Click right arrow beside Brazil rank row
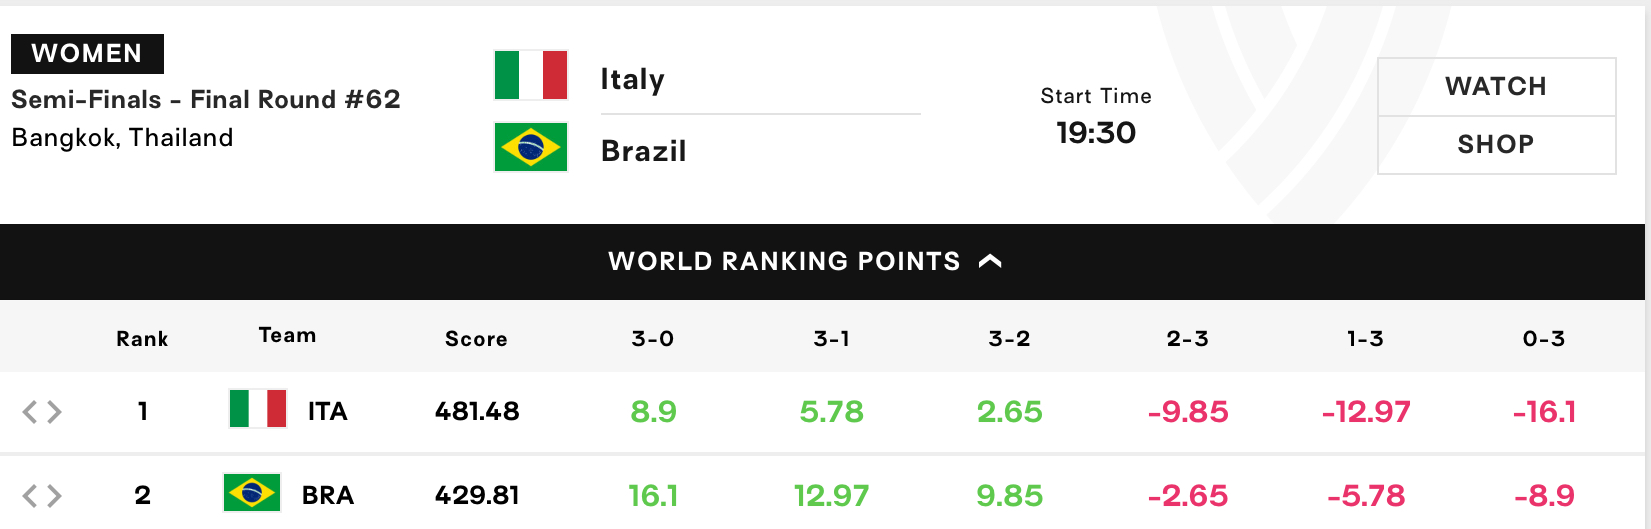This screenshot has width=1651, height=529. [54, 496]
